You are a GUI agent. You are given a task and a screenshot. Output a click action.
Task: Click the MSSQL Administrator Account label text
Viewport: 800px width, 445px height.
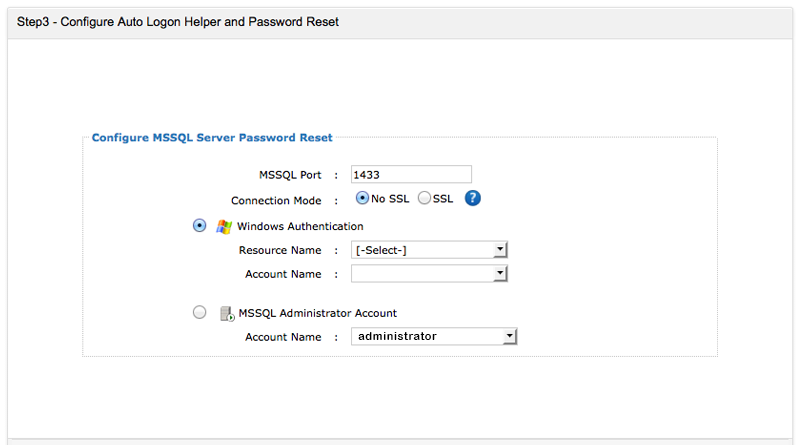[318, 313]
